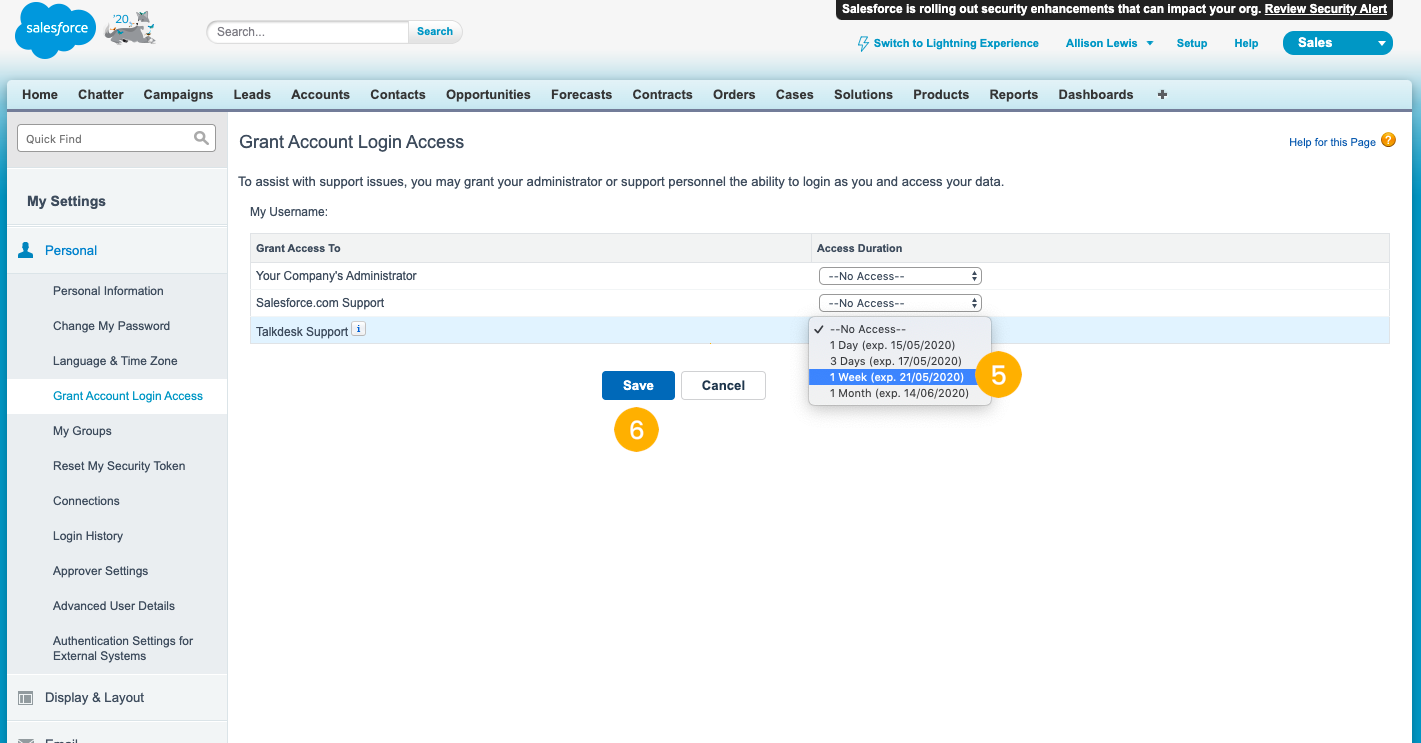Viewport: 1421px width, 743px height.
Task: Expand the Display & Layout section
Action: tap(94, 698)
